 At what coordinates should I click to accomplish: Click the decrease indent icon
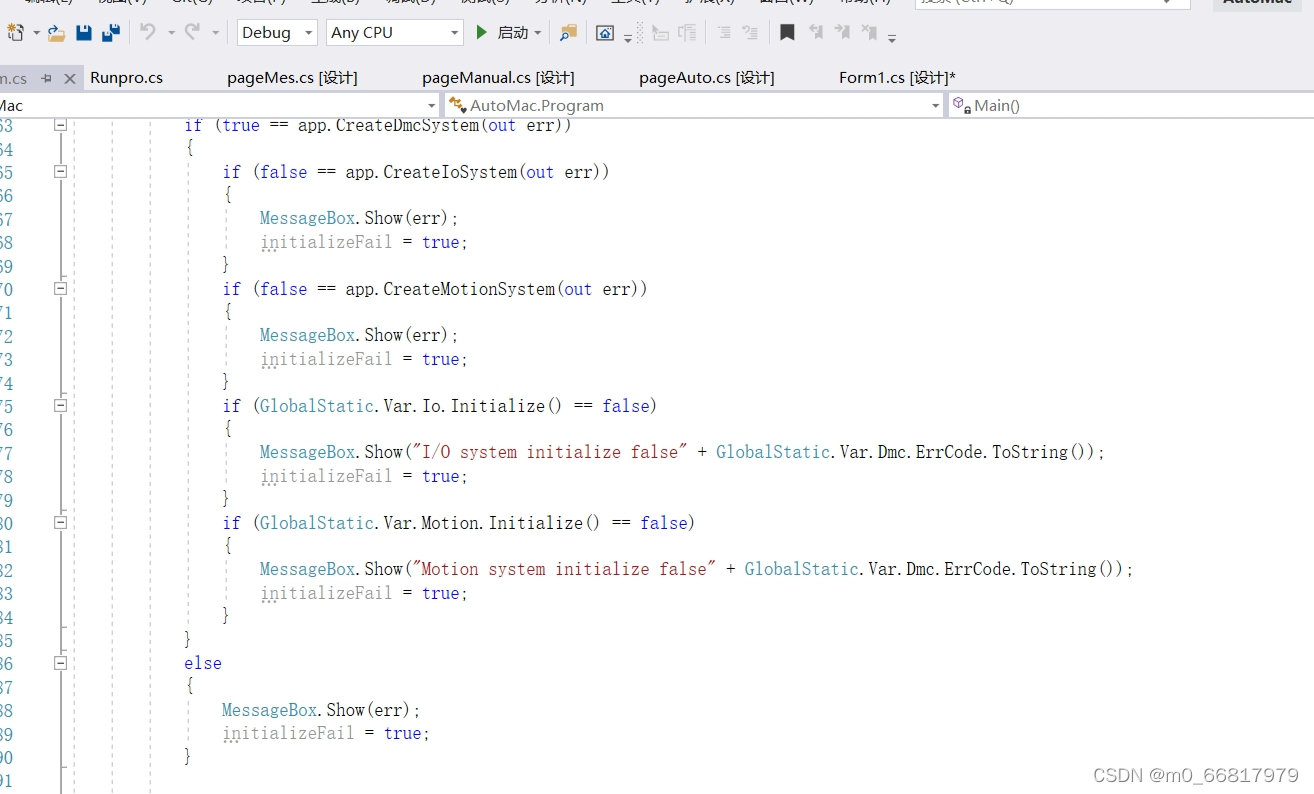pyautogui.click(x=660, y=33)
